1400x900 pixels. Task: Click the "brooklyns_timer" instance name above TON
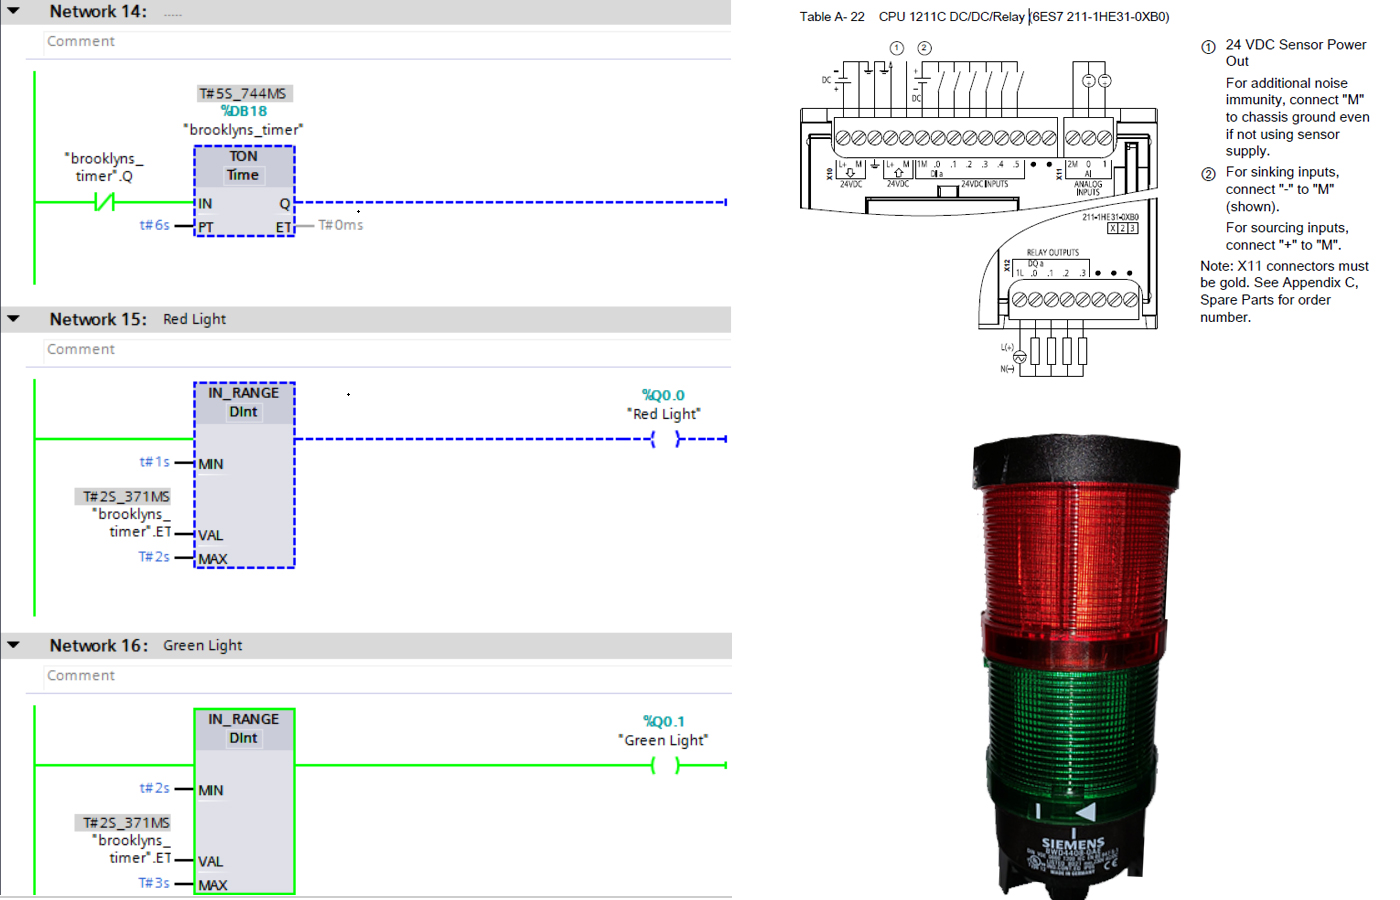point(243,130)
